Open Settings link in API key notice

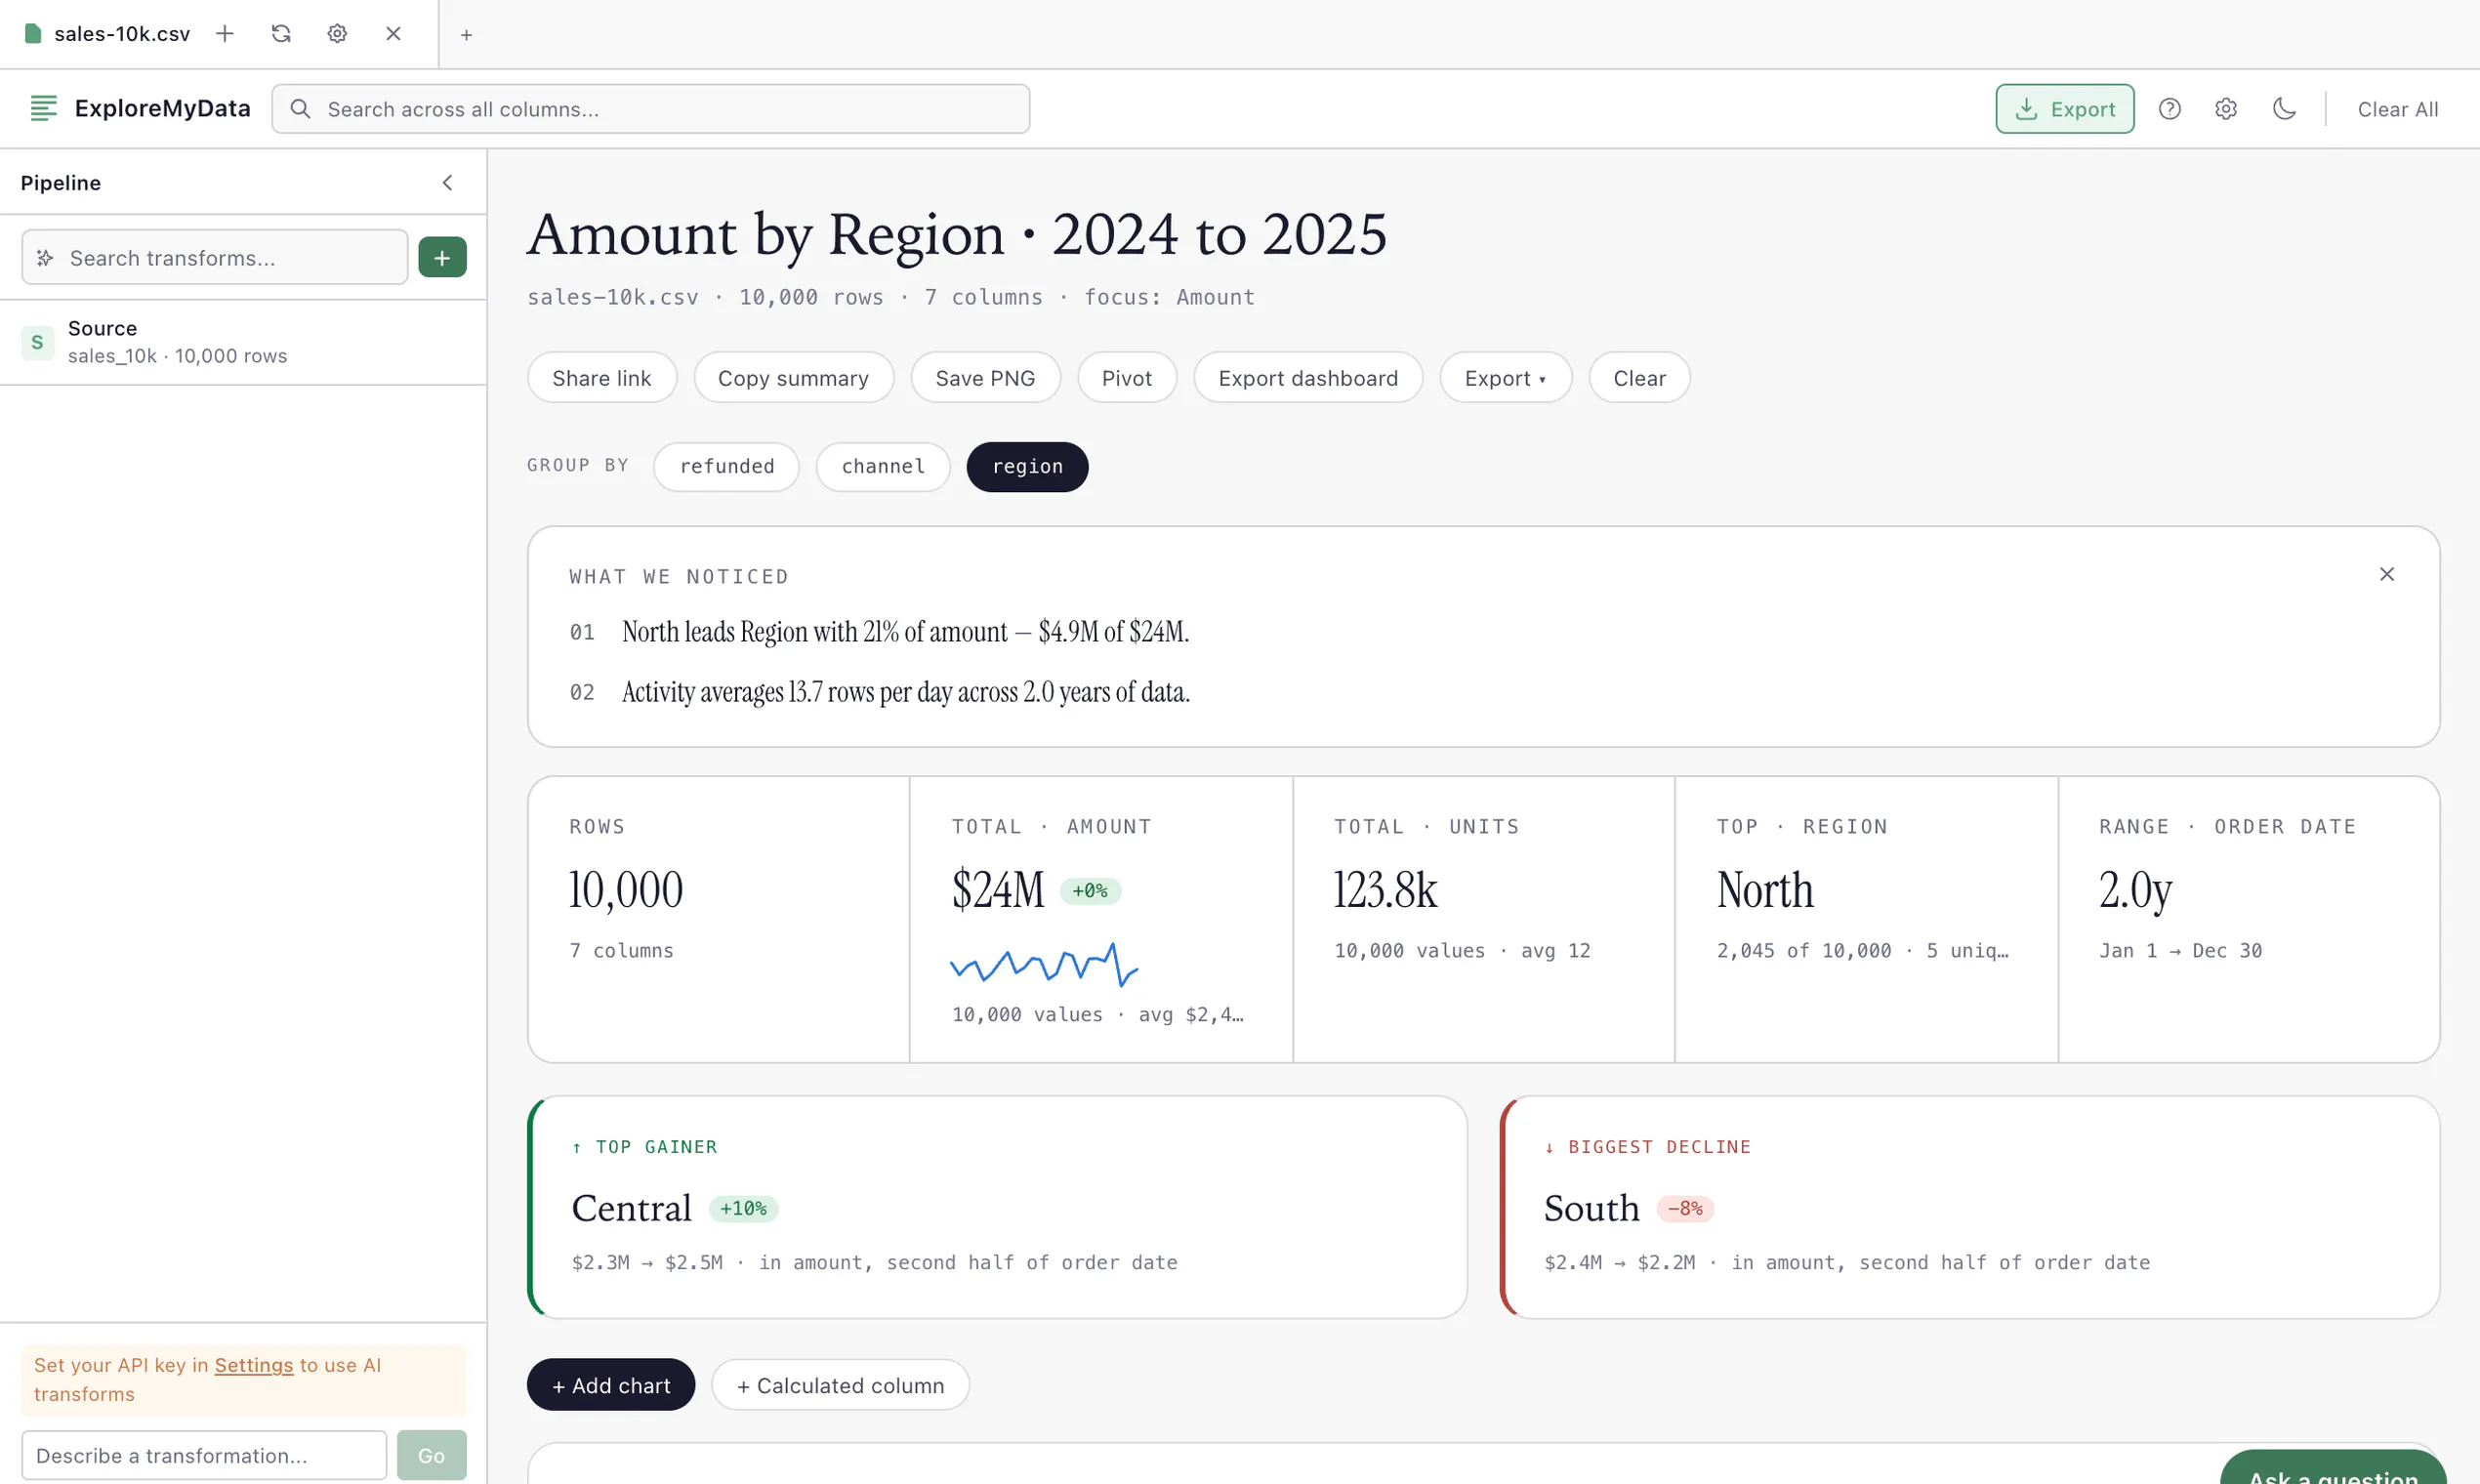click(254, 1364)
